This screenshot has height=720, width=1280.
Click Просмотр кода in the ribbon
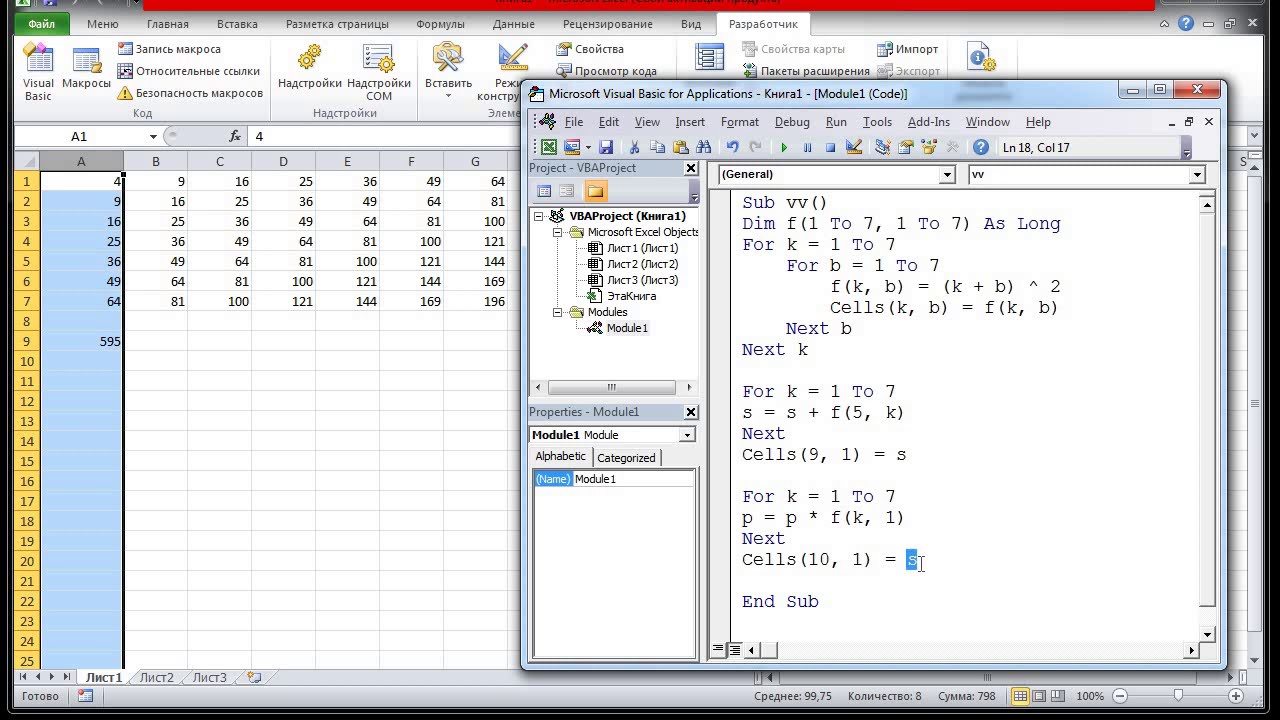pyautogui.click(x=606, y=71)
